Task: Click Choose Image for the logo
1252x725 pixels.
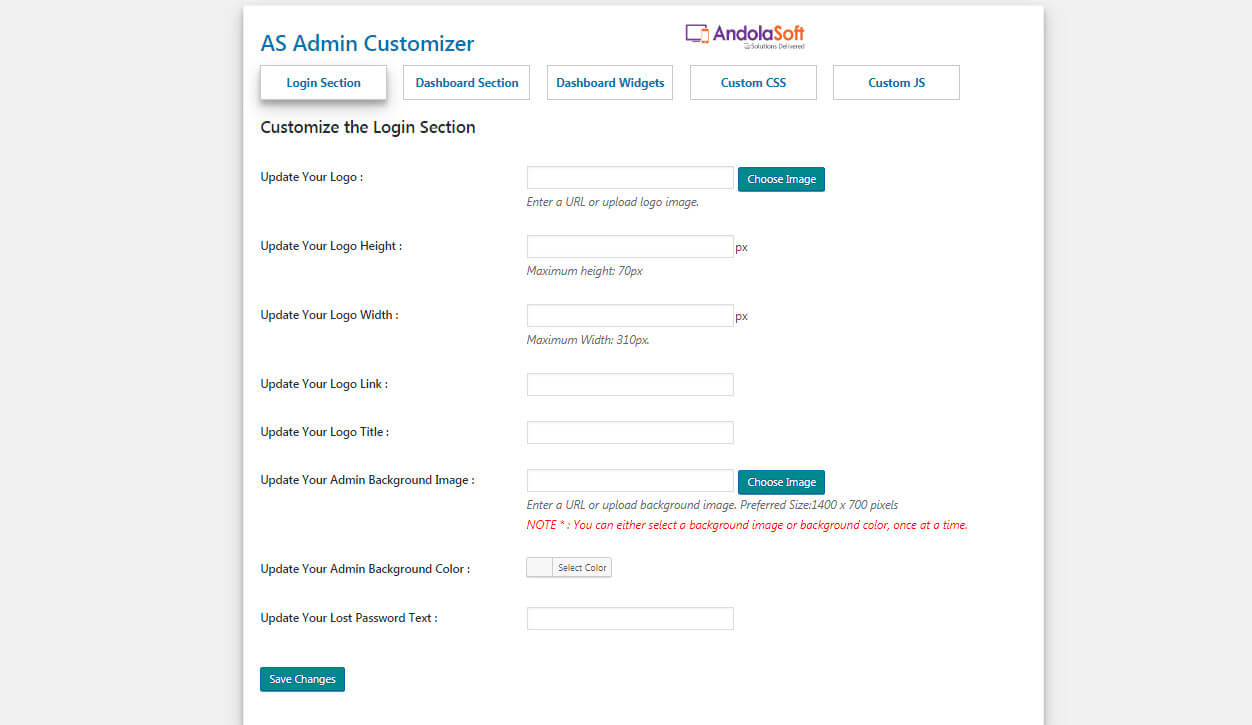Action: pyautogui.click(x=781, y=179)
